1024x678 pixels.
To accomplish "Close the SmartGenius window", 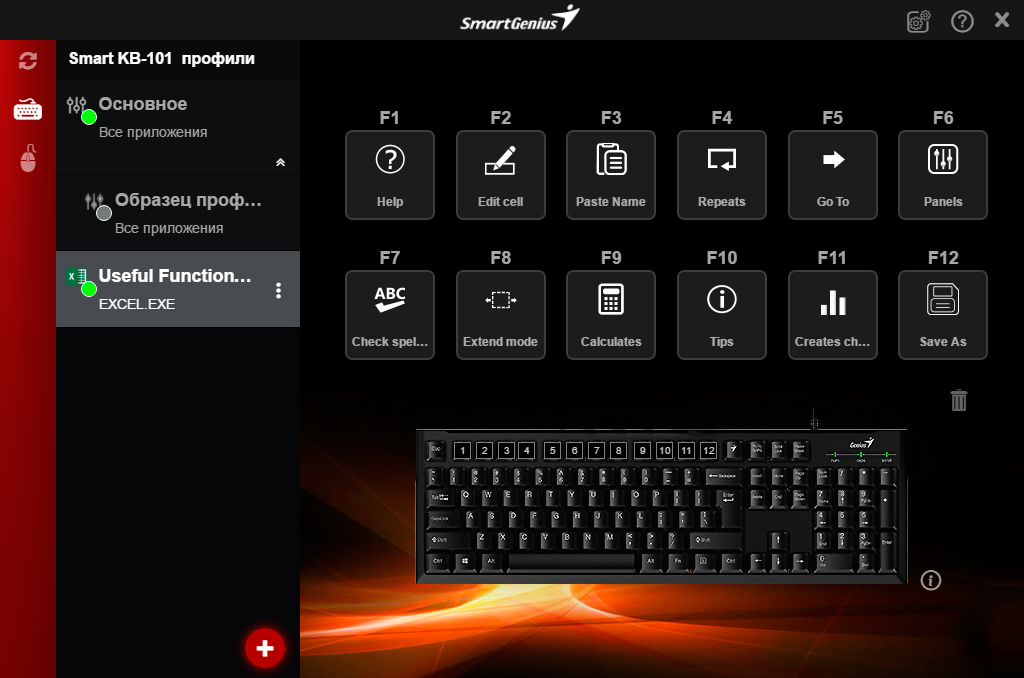I will click(1002, 20).
